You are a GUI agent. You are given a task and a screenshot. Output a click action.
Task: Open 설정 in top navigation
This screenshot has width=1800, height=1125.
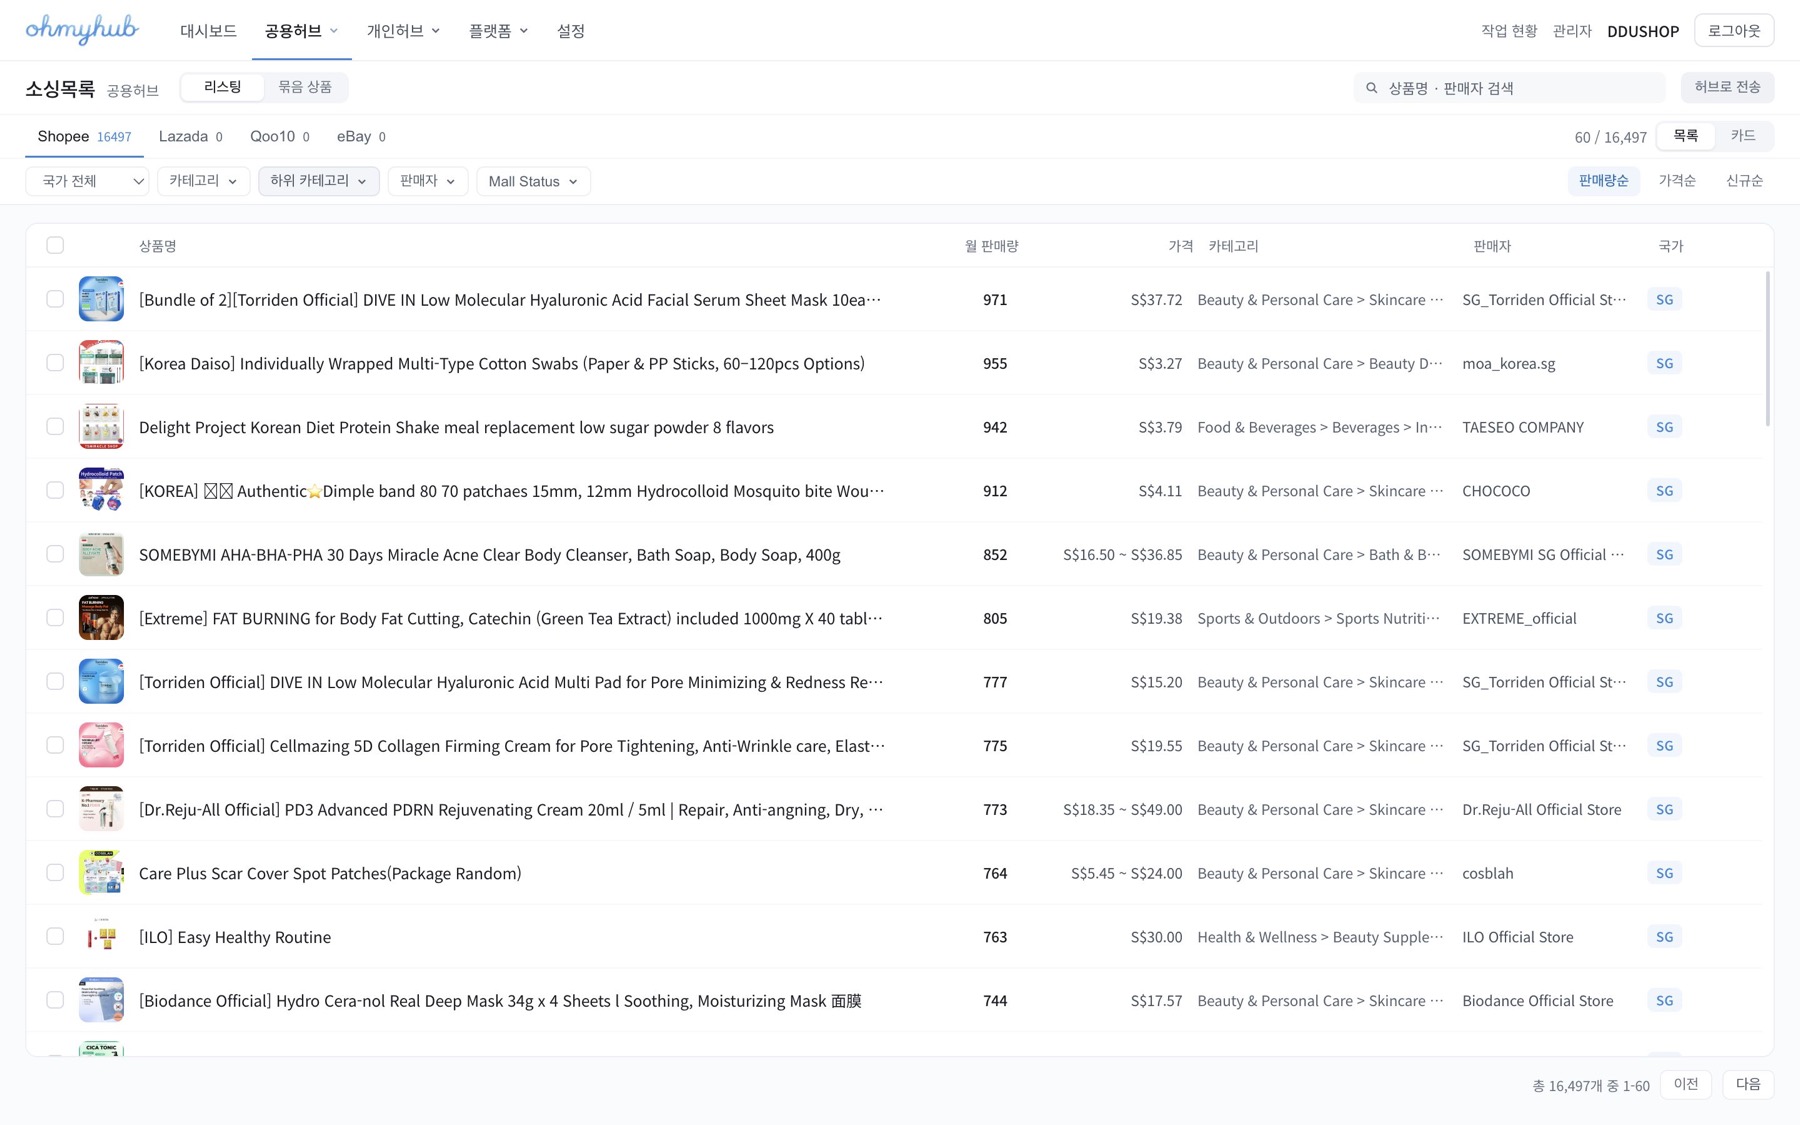[570, 31]
